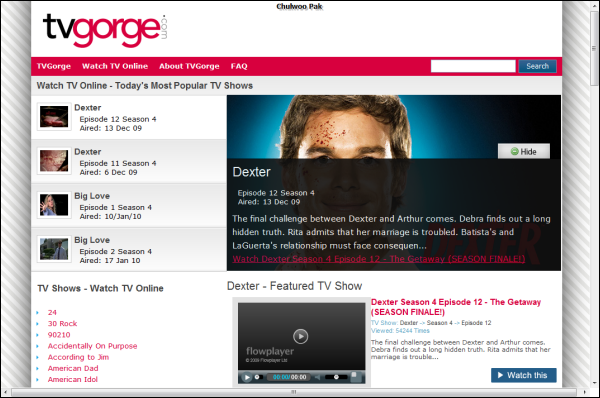Click the horizontal scrollbar thumb

tap(293, 392)
